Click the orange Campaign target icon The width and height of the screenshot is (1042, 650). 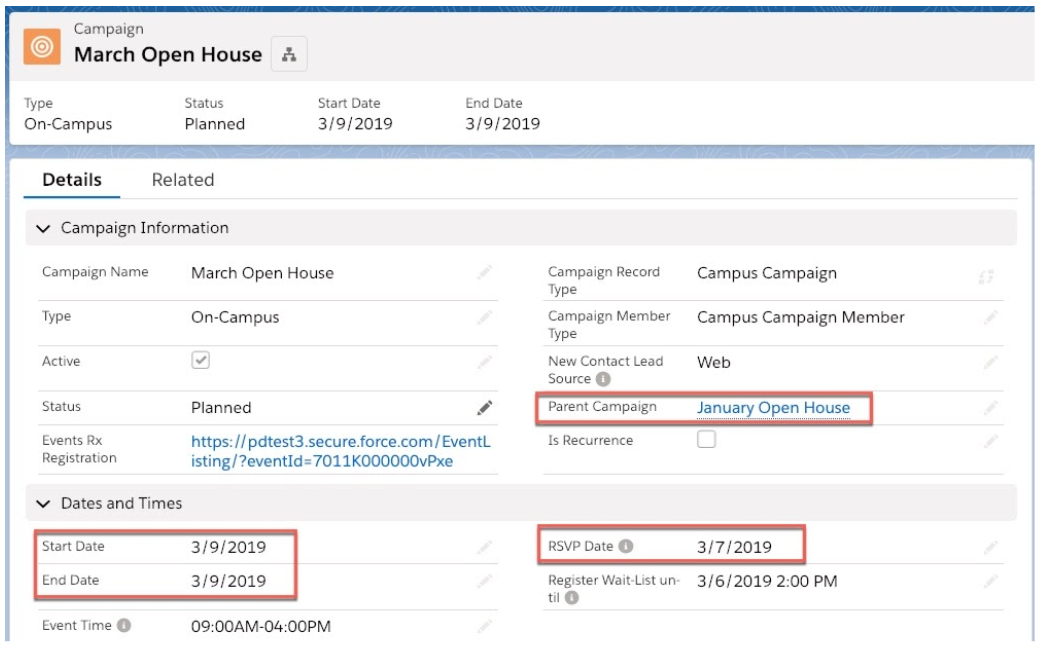[41, 47]
